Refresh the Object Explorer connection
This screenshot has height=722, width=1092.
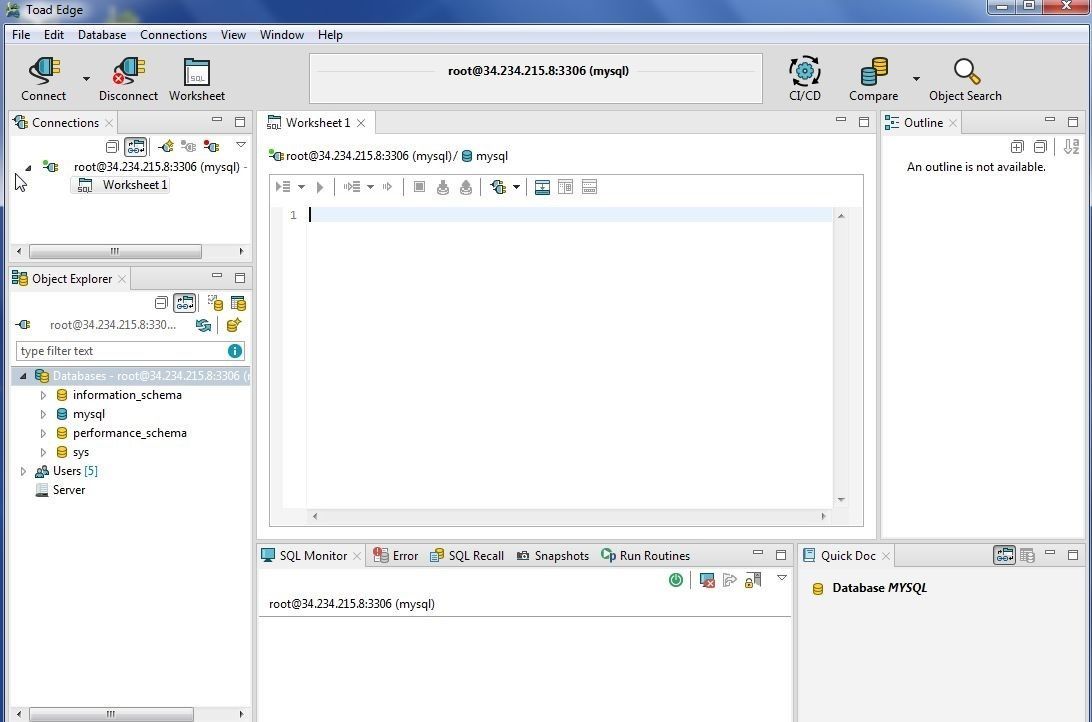click(x=203, y=325)
